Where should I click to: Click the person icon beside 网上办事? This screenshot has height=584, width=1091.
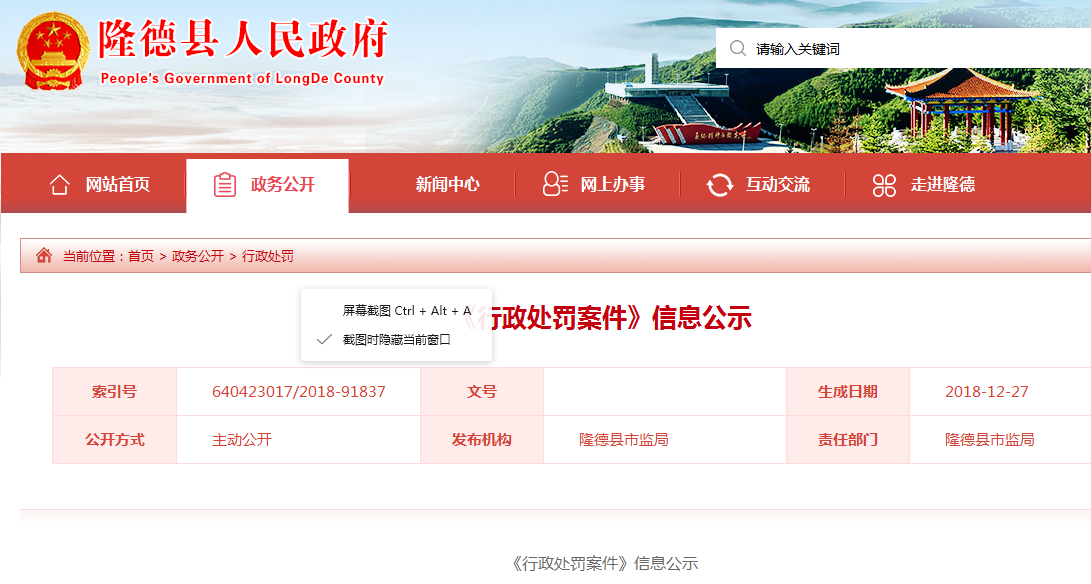555,184
